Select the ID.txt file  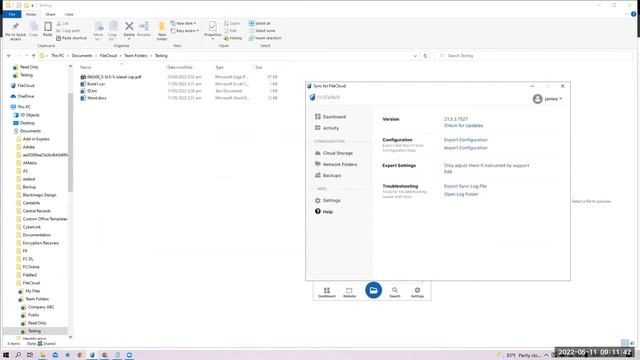(x=89, y=91)
